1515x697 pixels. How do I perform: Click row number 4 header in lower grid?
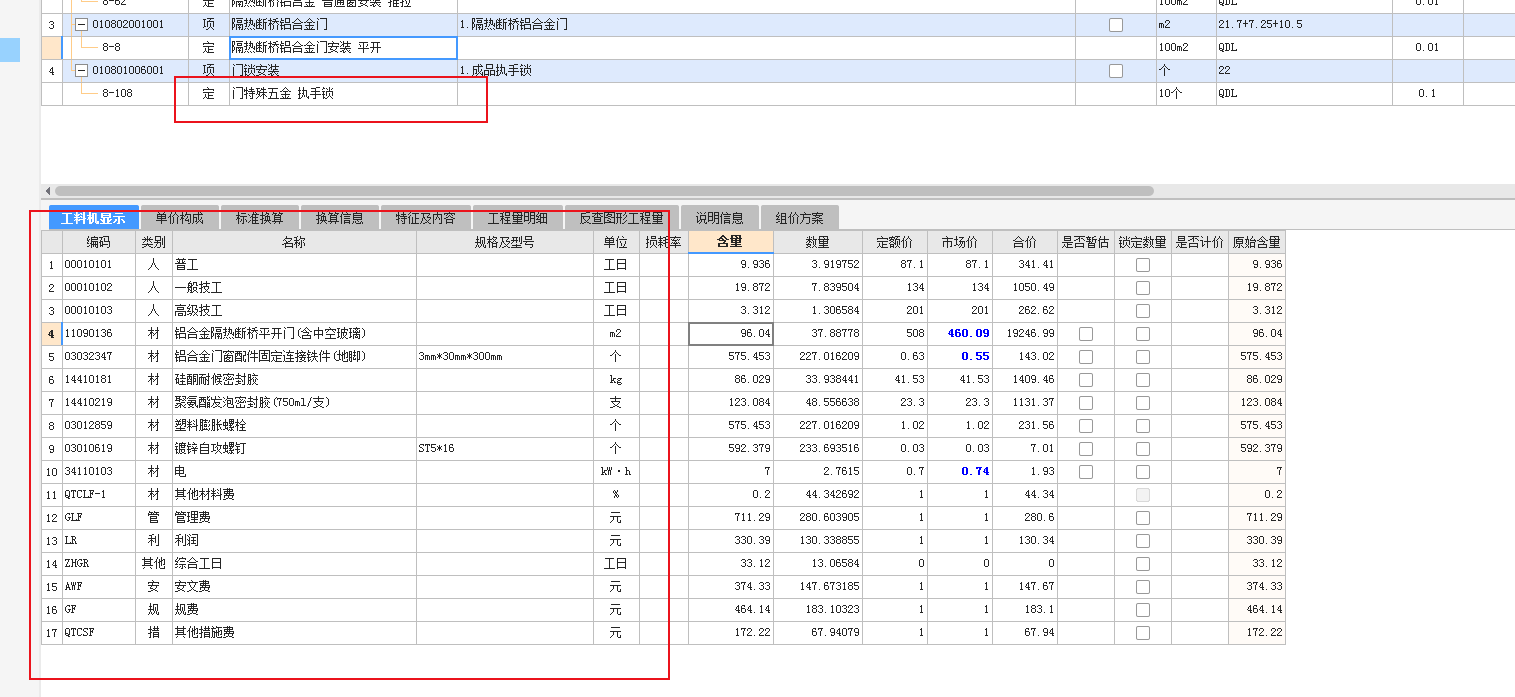(51, 334)
